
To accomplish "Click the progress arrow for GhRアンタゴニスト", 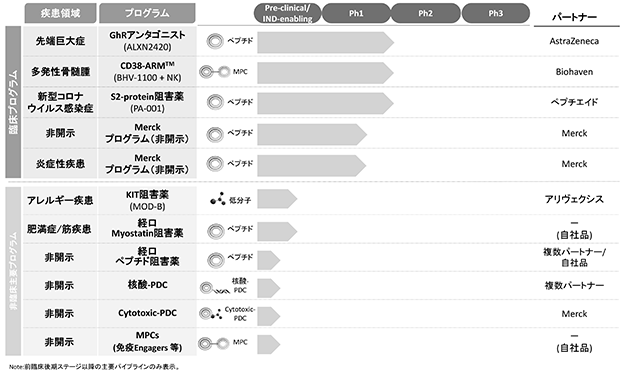I will pyautogui.click(x=326, y=43).
